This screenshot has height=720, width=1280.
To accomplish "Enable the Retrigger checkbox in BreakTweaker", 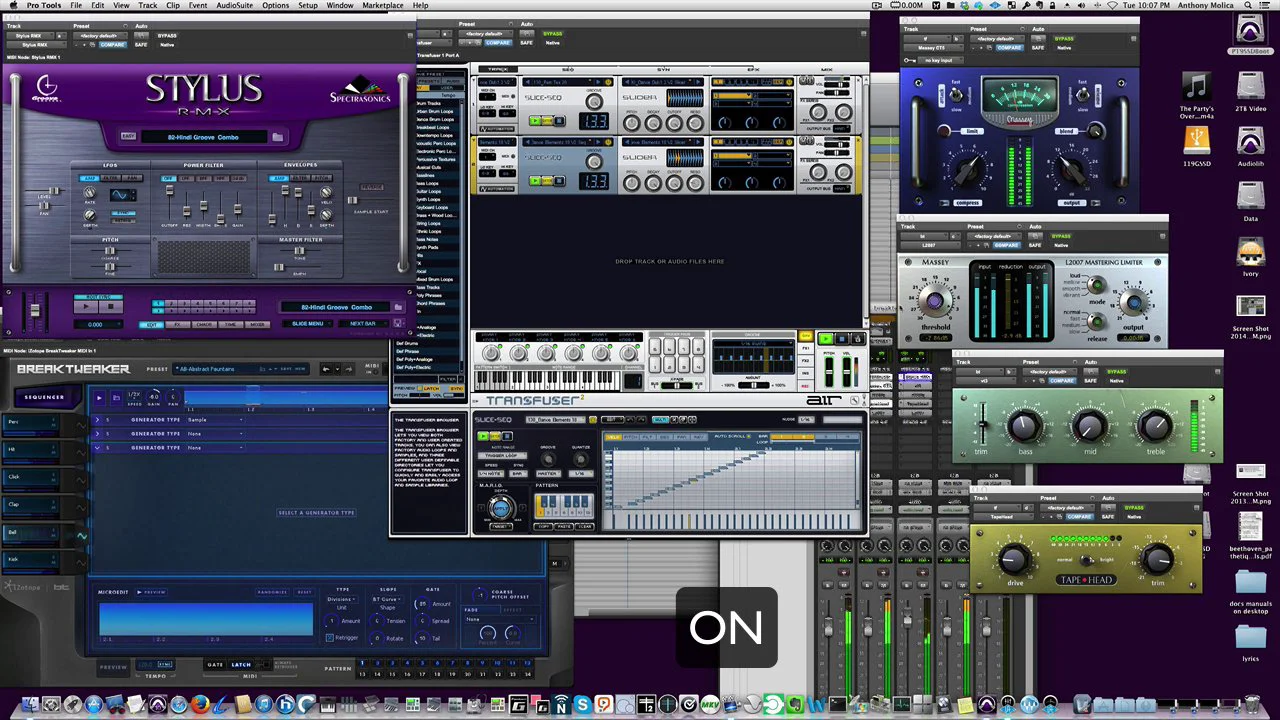I will 331,637.
